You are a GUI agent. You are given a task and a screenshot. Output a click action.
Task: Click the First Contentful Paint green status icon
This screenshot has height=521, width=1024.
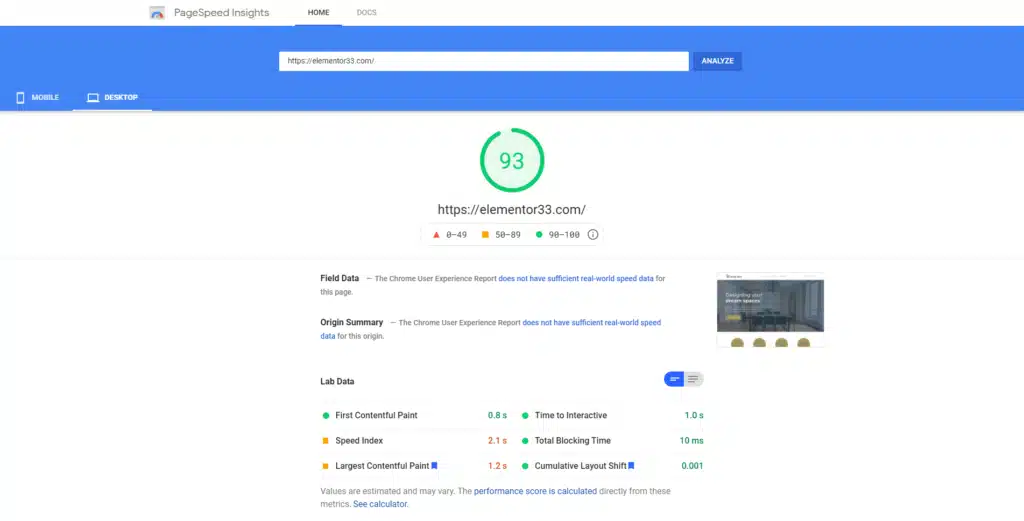coord(326,415)
